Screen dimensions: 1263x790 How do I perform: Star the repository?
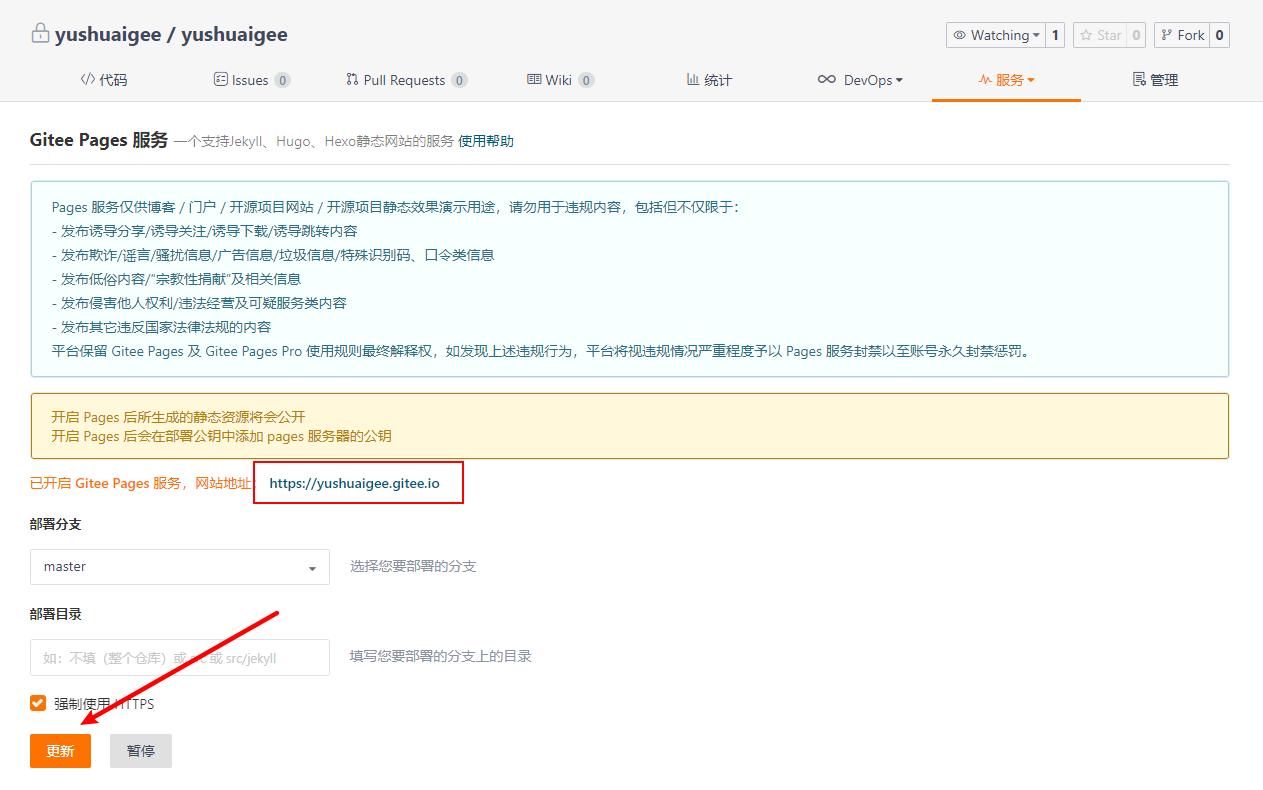tap(1100, 35)
